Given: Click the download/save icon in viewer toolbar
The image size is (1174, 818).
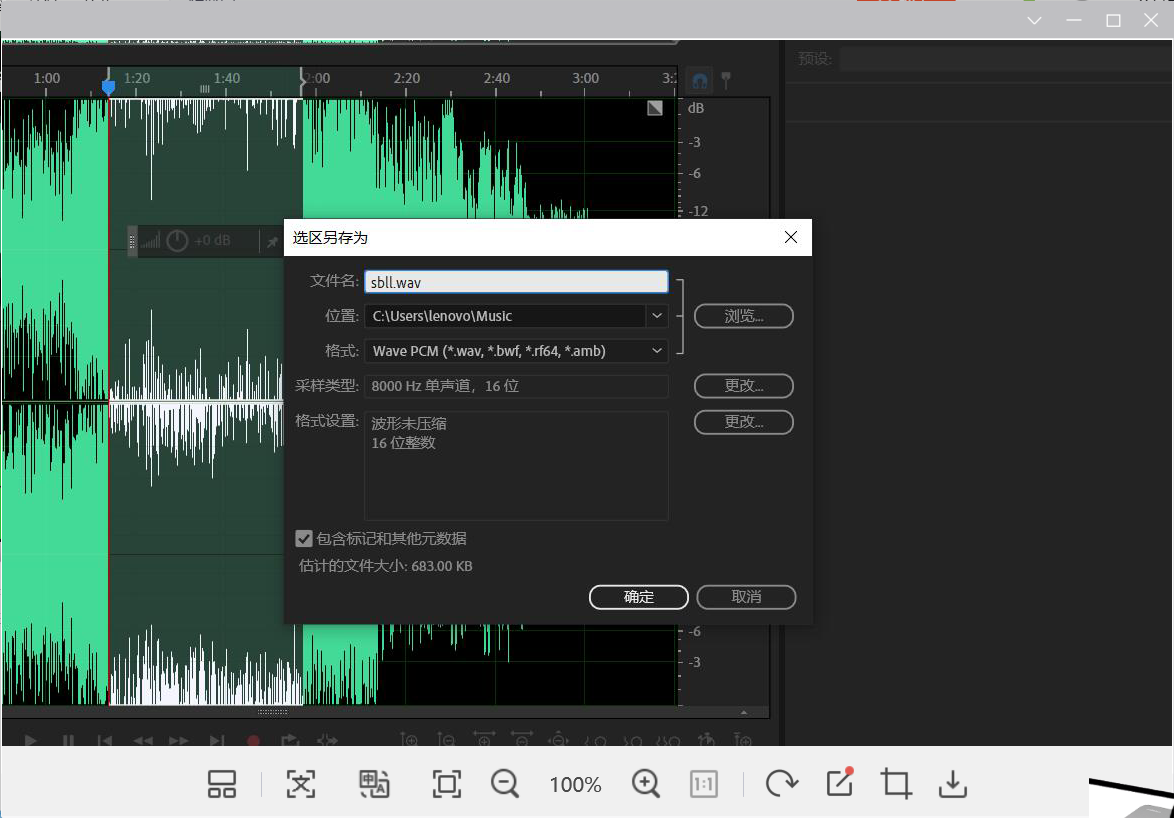Looking at the screenshot, I should click(953, 784).
